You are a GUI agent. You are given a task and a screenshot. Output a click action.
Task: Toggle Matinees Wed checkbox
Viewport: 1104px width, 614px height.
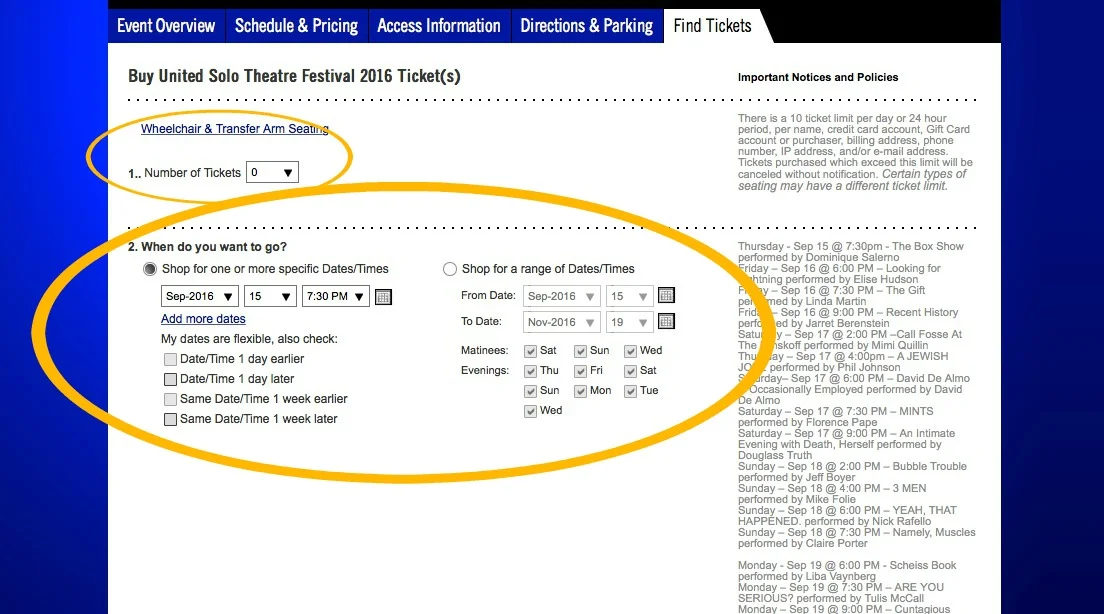pyautogui.click(x=631, y=351)
